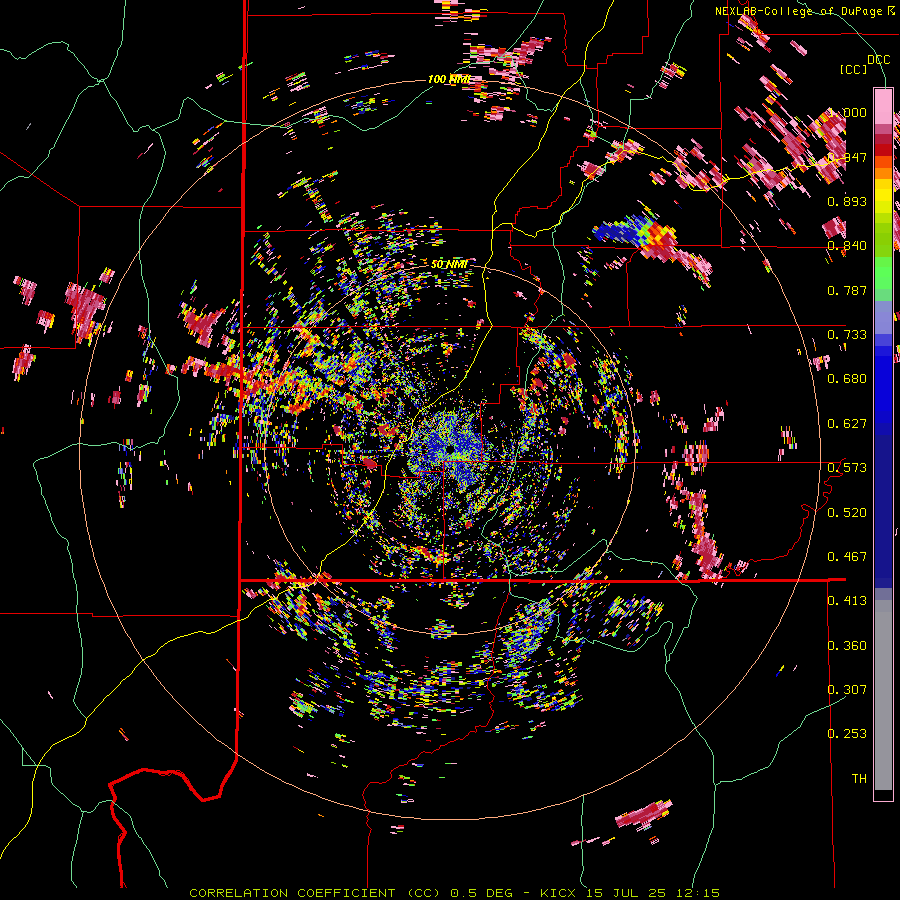The image size is (900, 900).
Task: Click the Correlation Coefficient KICX caption
Action: 454,893
